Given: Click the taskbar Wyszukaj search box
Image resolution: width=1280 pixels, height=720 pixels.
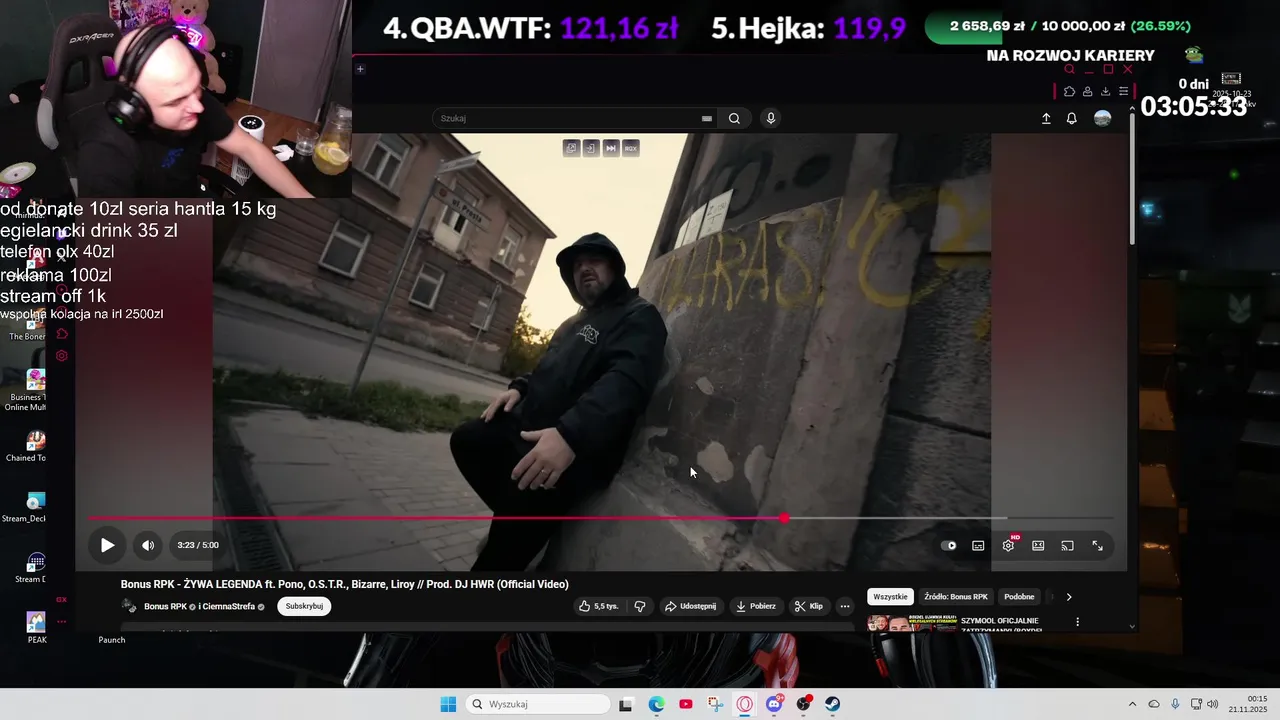Looking at the screenshot, I should coord(539,704).
